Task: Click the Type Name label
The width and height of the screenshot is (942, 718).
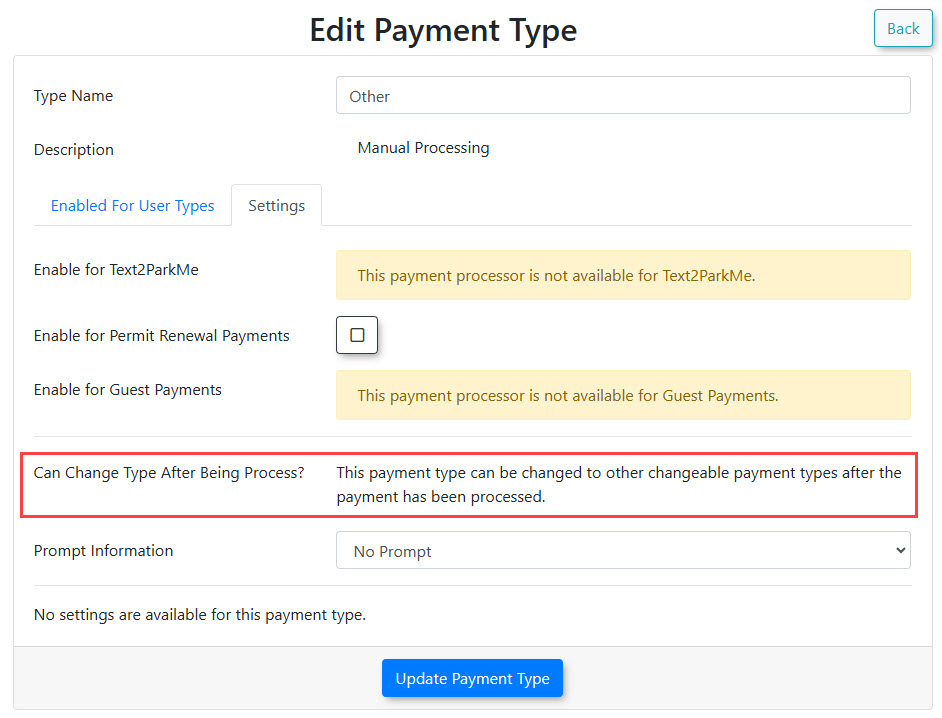Action: [73, 96]
